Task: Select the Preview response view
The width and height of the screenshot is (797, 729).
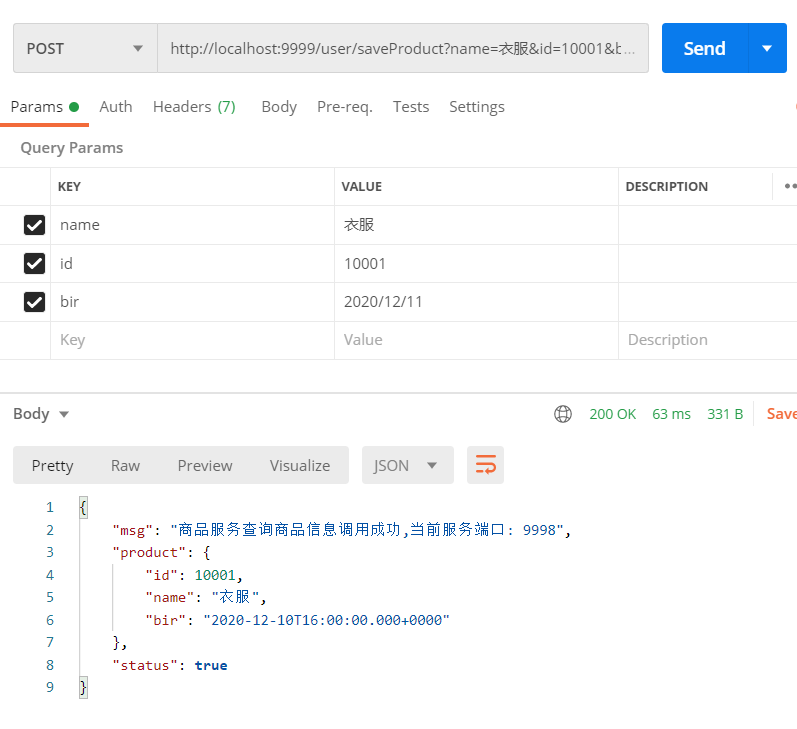Action: pyautogui.click(x=205, y=465)
